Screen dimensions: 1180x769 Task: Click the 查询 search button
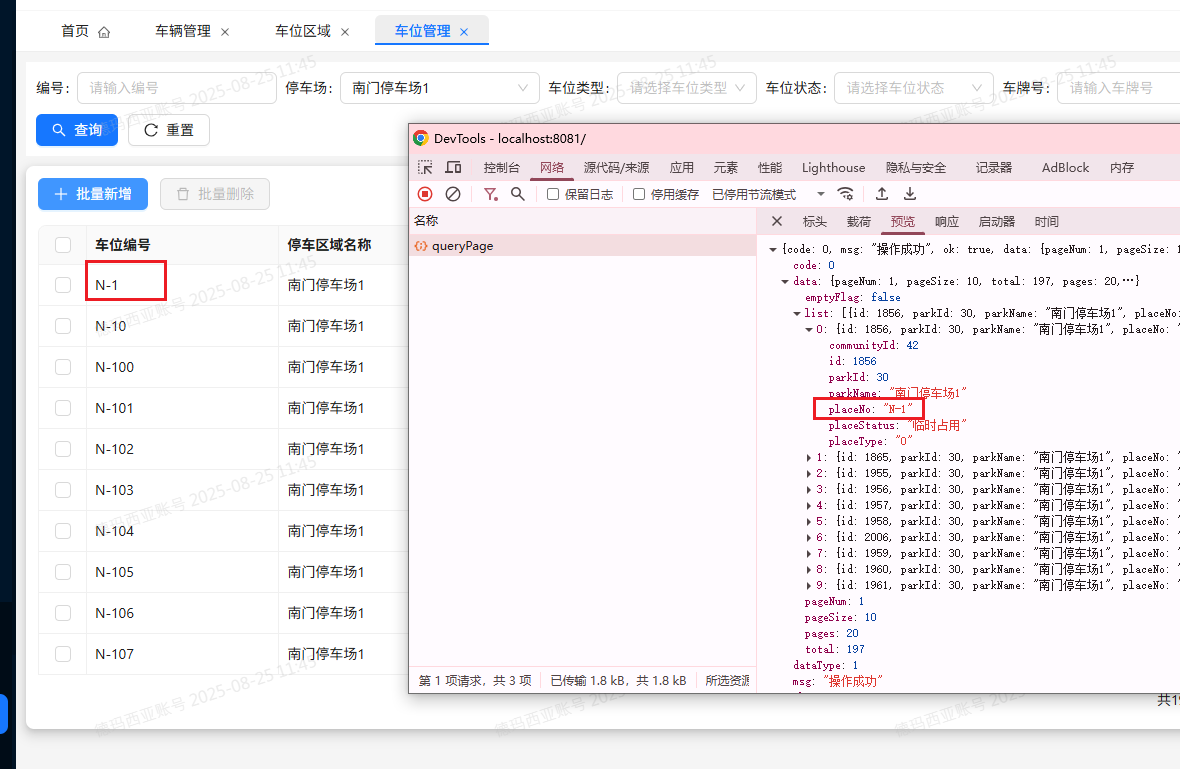[77, 129]
